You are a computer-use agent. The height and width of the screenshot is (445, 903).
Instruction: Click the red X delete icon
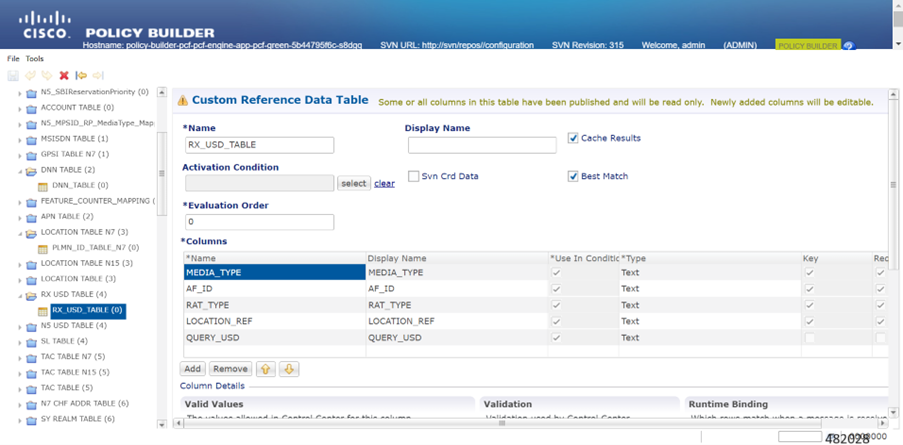pyautogui.click(x=64, y=75)
